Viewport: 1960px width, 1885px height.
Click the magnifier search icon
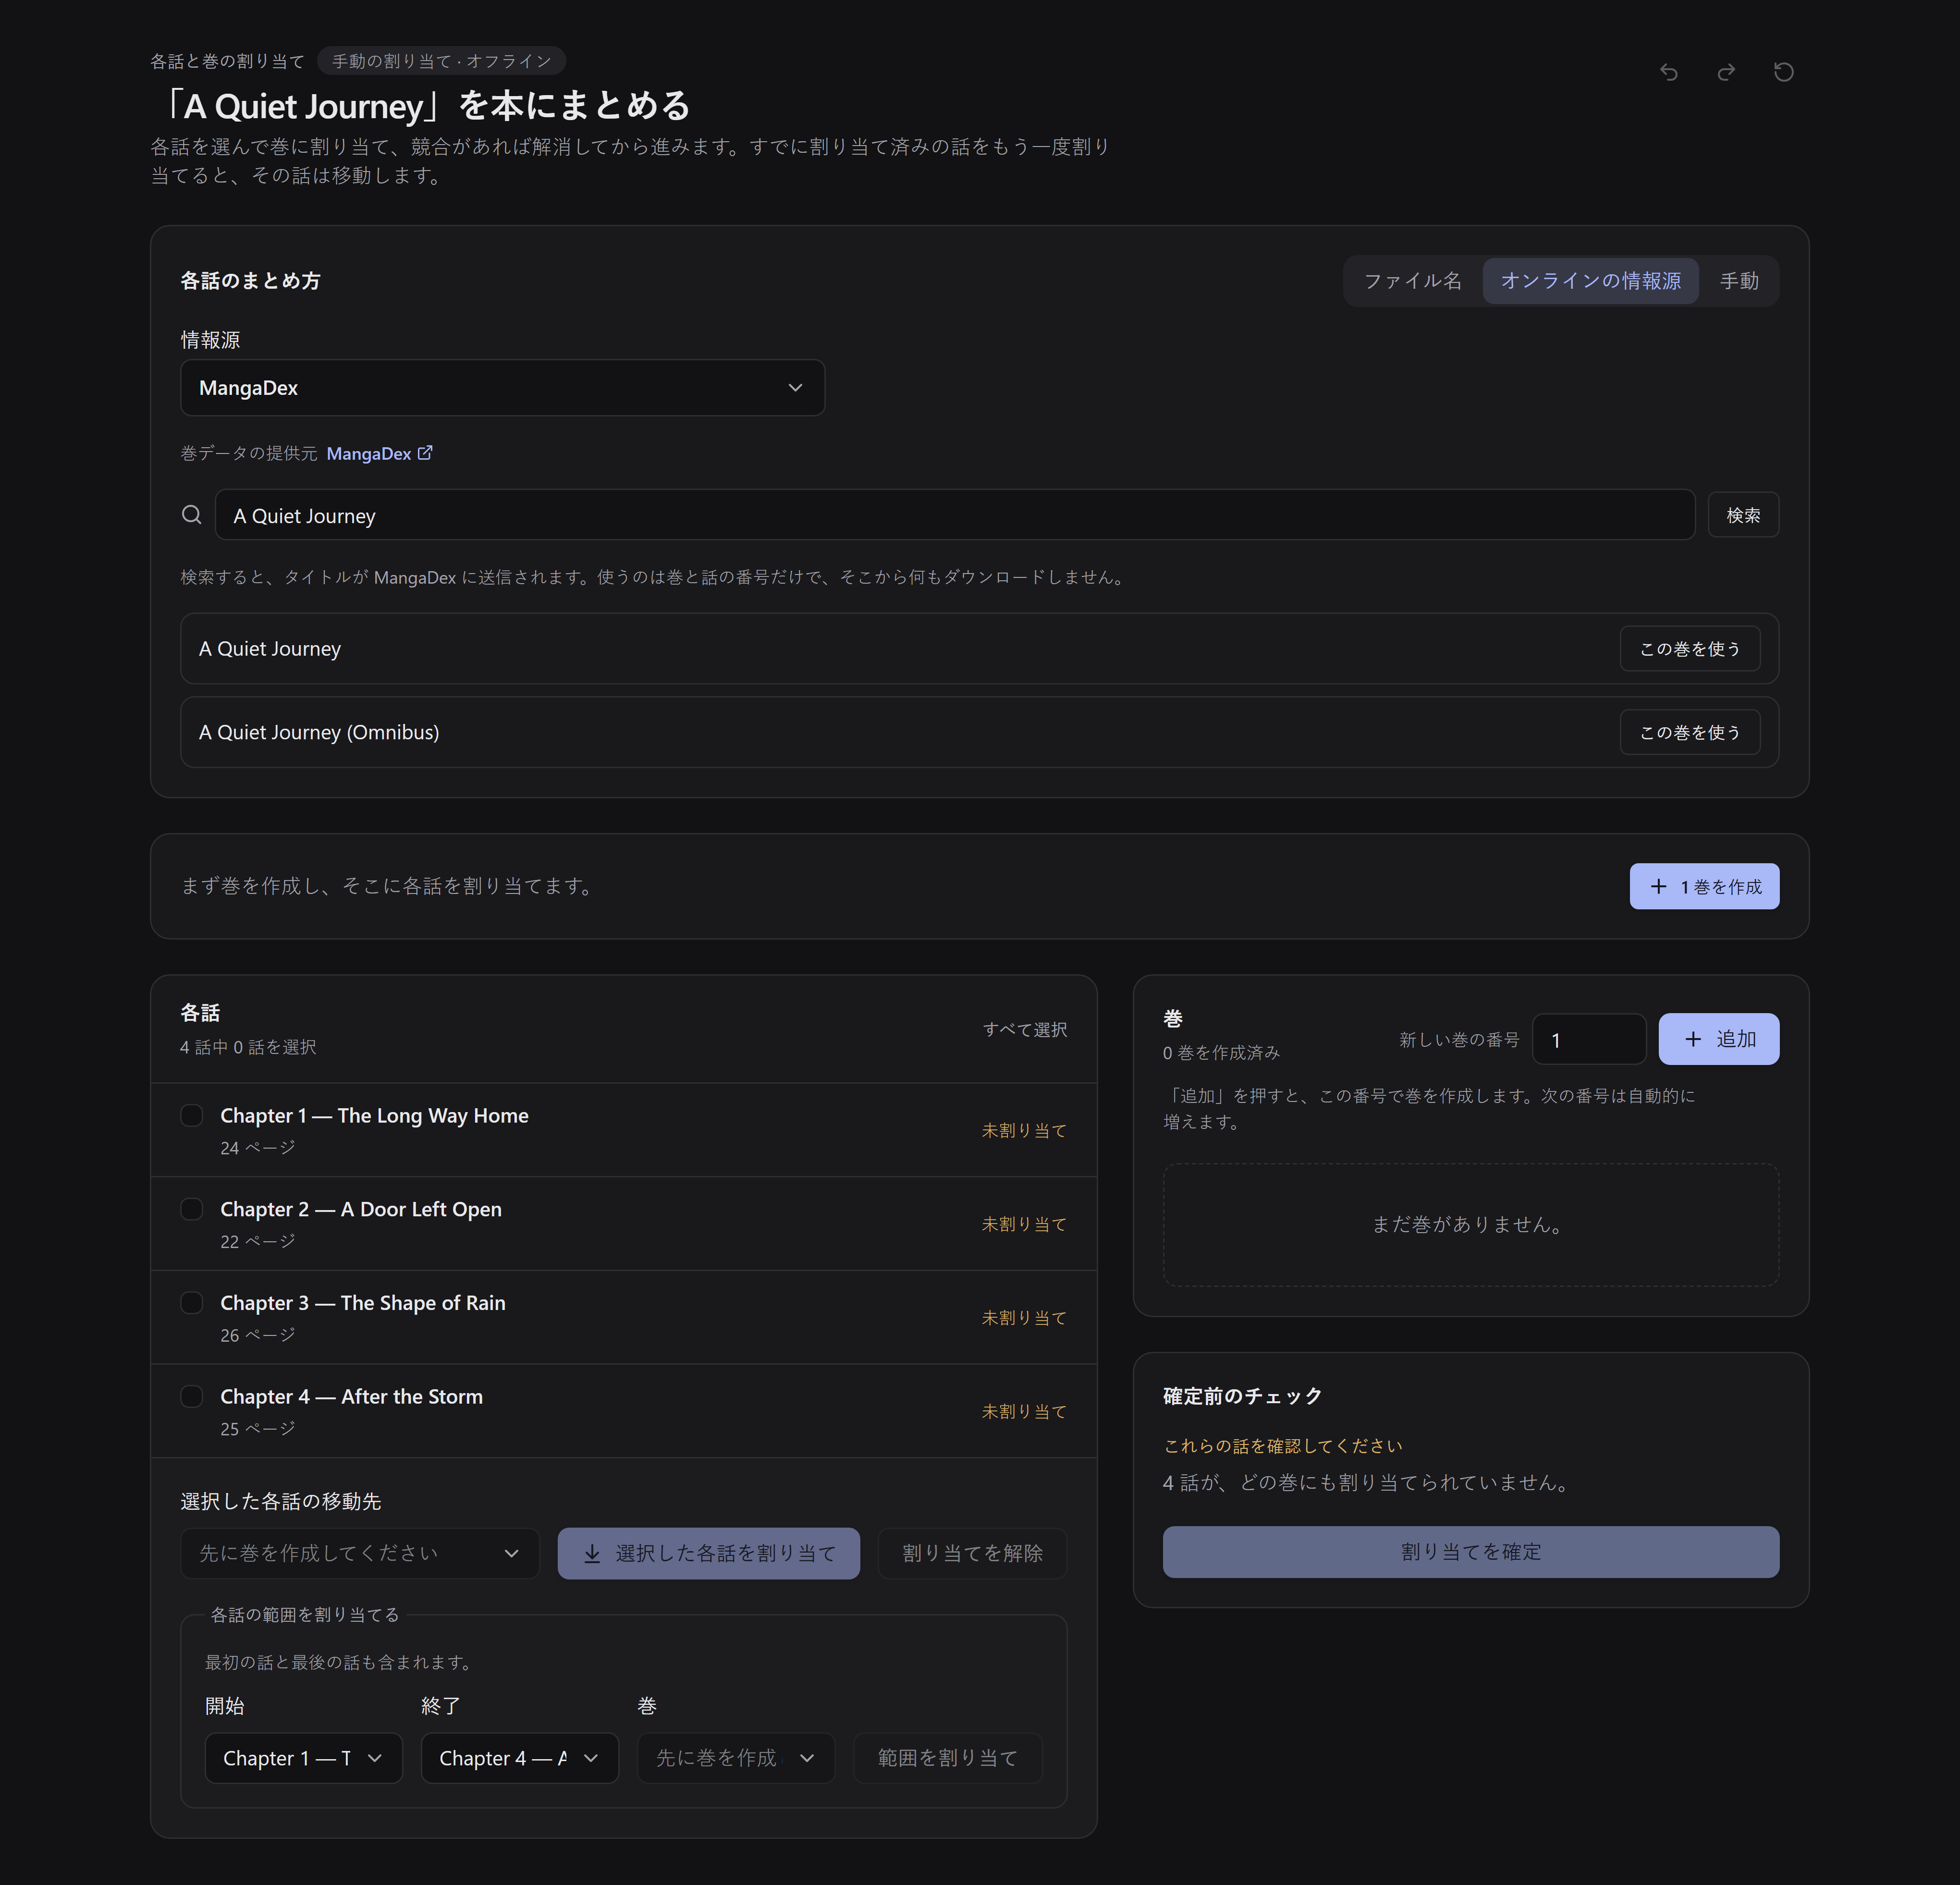[x=191, y=514]
